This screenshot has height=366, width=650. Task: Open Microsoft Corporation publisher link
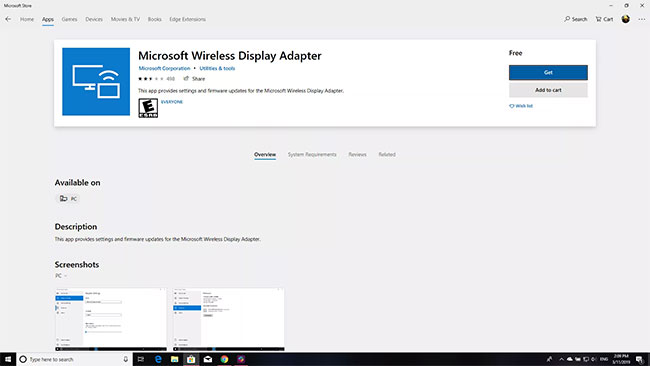point(164,68)
